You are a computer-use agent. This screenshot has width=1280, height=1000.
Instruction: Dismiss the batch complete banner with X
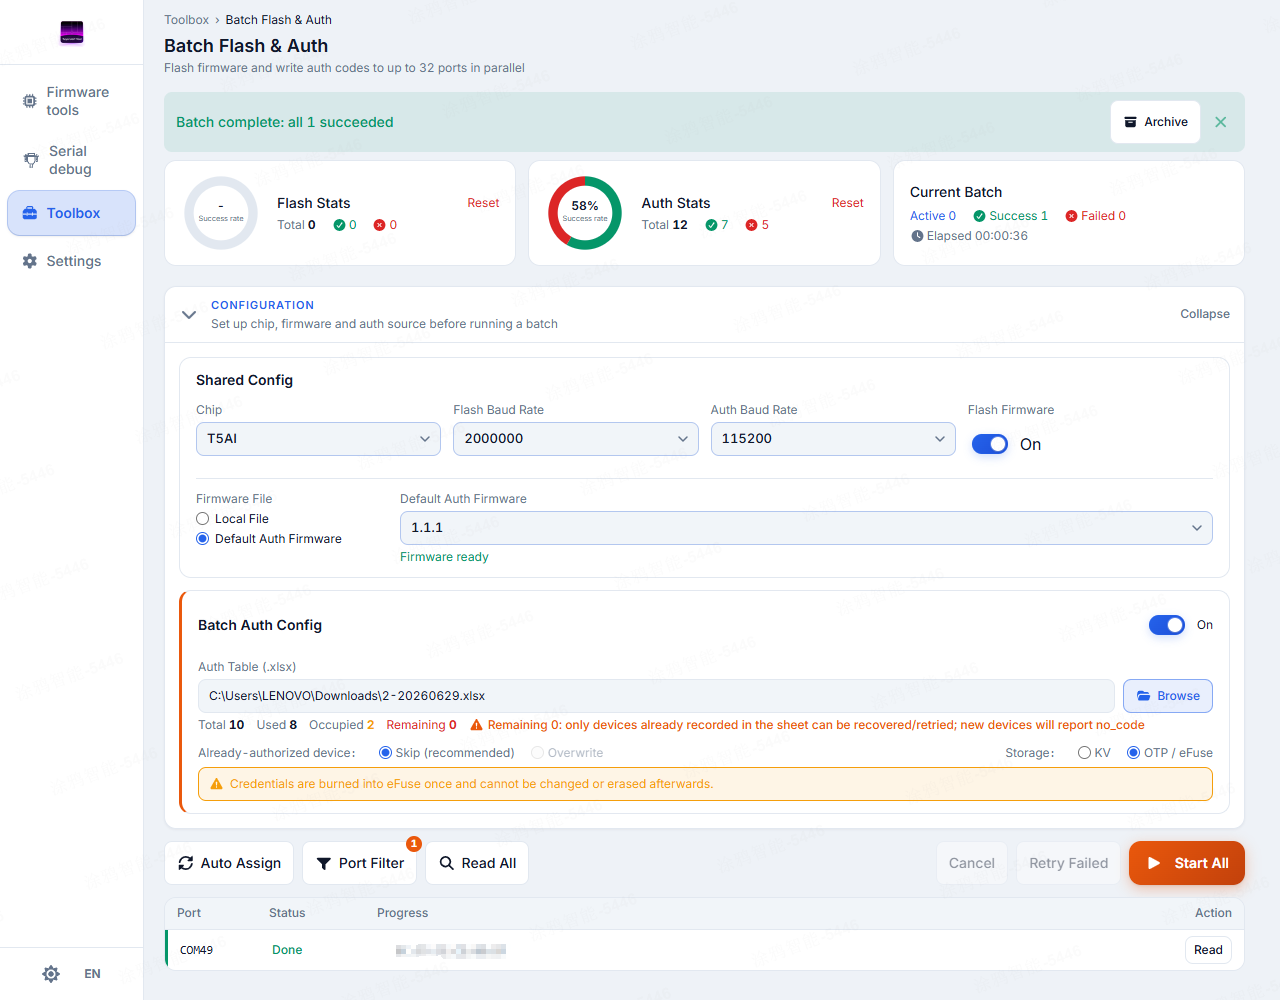pyautogui.click(x=1220, y=122)
